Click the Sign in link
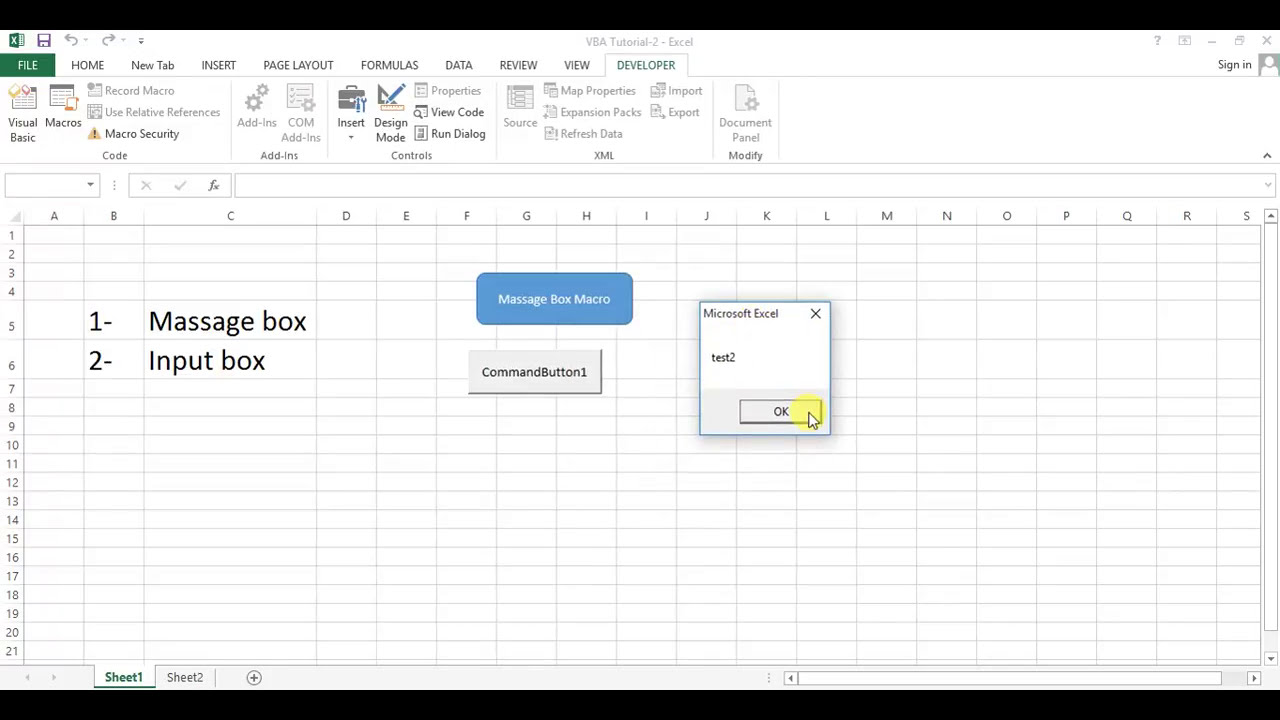Screen dimensions: 1280x720 (x=1234, y=65)
